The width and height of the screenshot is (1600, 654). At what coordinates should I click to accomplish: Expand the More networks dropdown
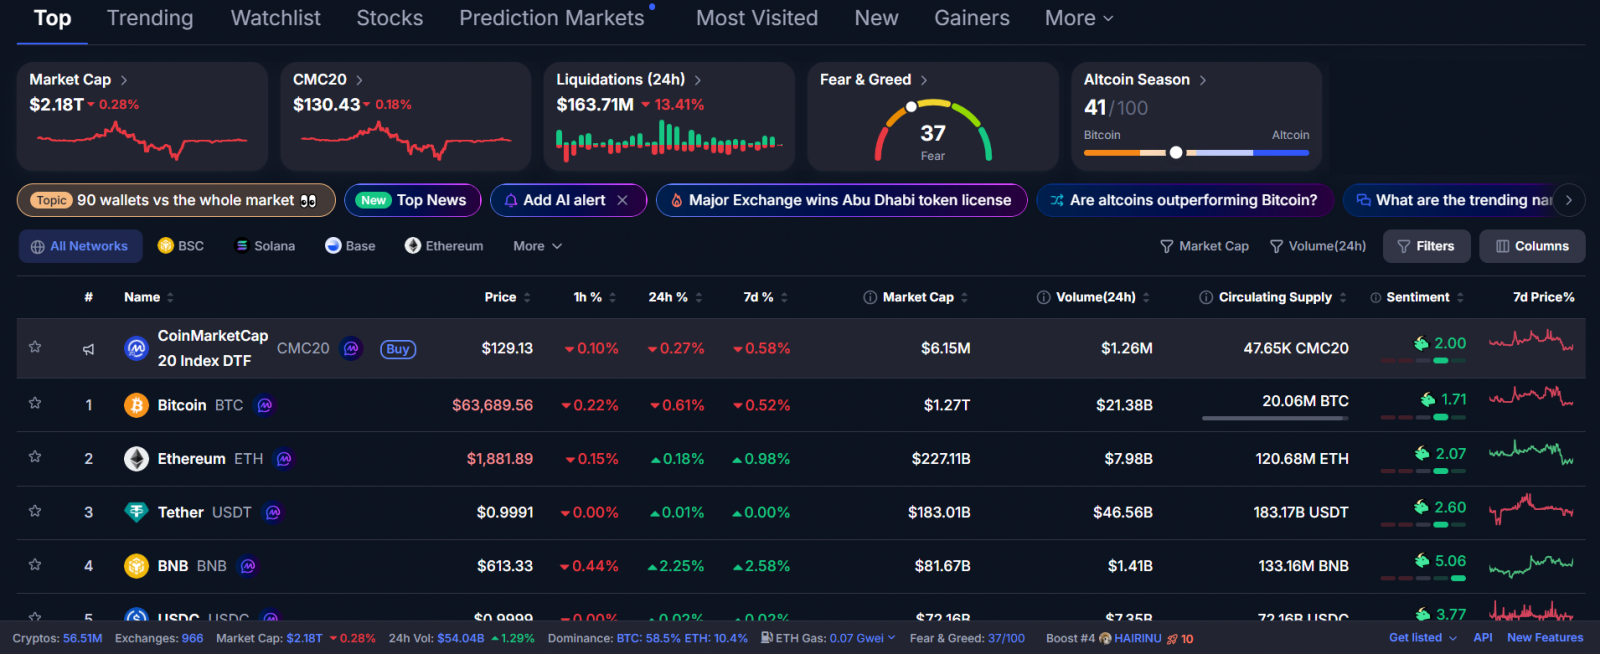tap(538, 246)
